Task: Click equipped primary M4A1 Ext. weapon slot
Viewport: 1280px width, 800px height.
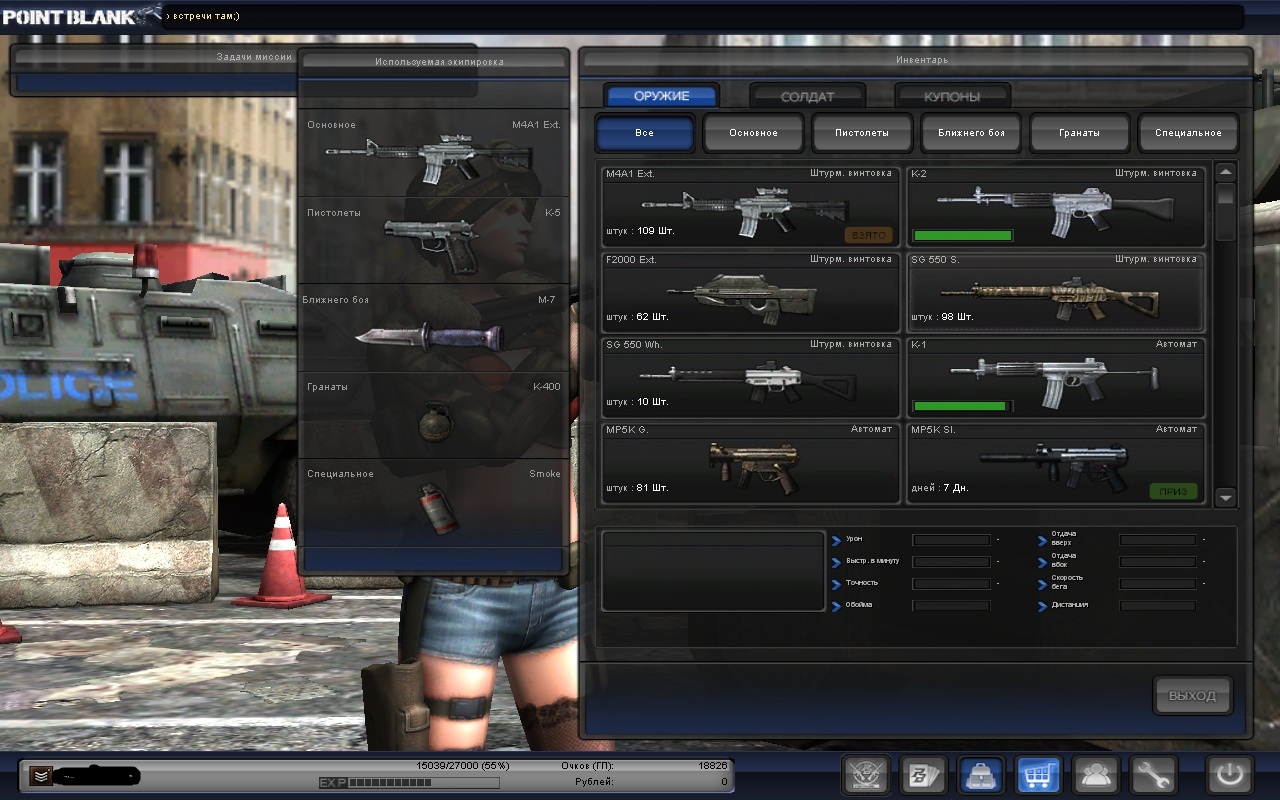Action: point(434,153)
